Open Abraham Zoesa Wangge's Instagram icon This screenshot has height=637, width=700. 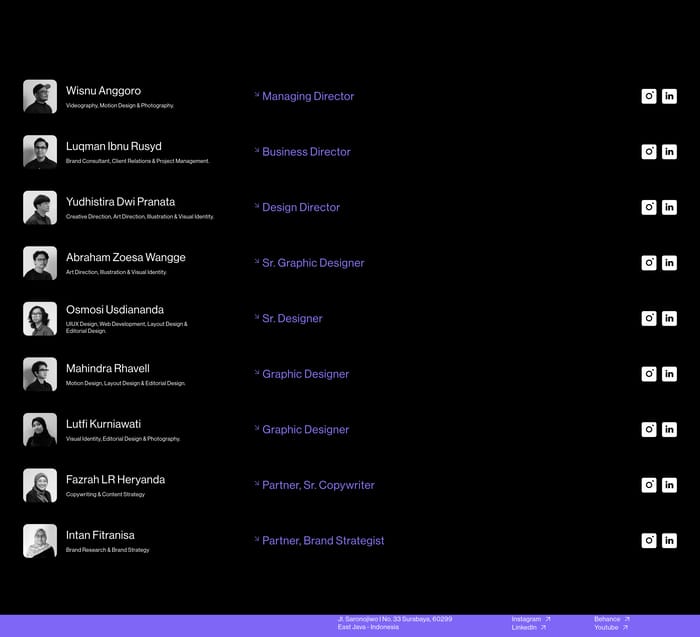pos(649,263)
